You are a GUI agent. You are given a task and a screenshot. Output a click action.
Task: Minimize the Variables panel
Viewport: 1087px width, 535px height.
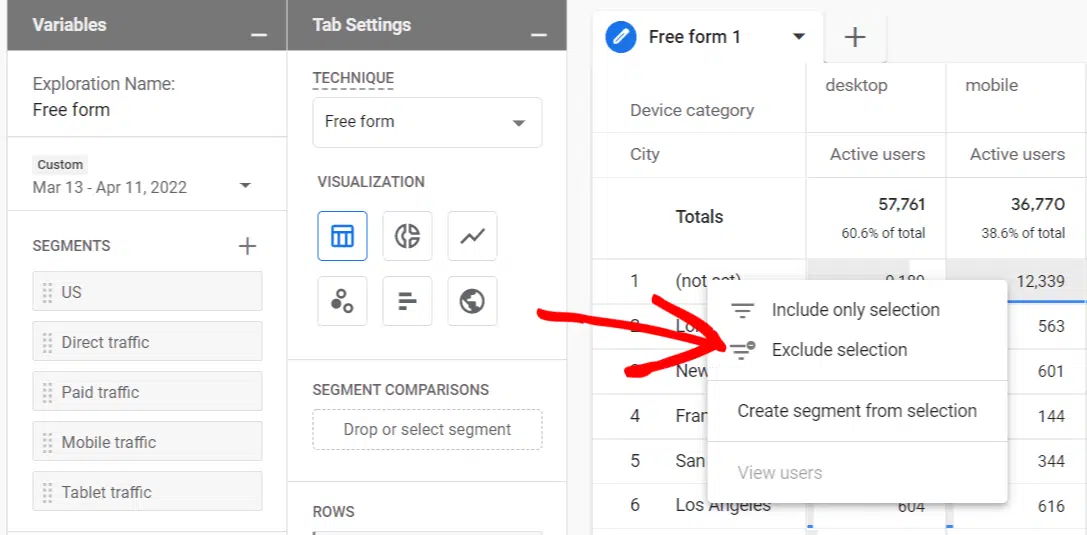point(259,35)
